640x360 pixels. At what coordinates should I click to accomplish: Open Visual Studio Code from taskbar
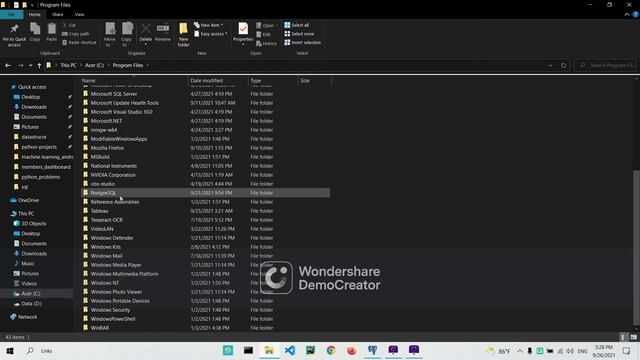[290, 351]
